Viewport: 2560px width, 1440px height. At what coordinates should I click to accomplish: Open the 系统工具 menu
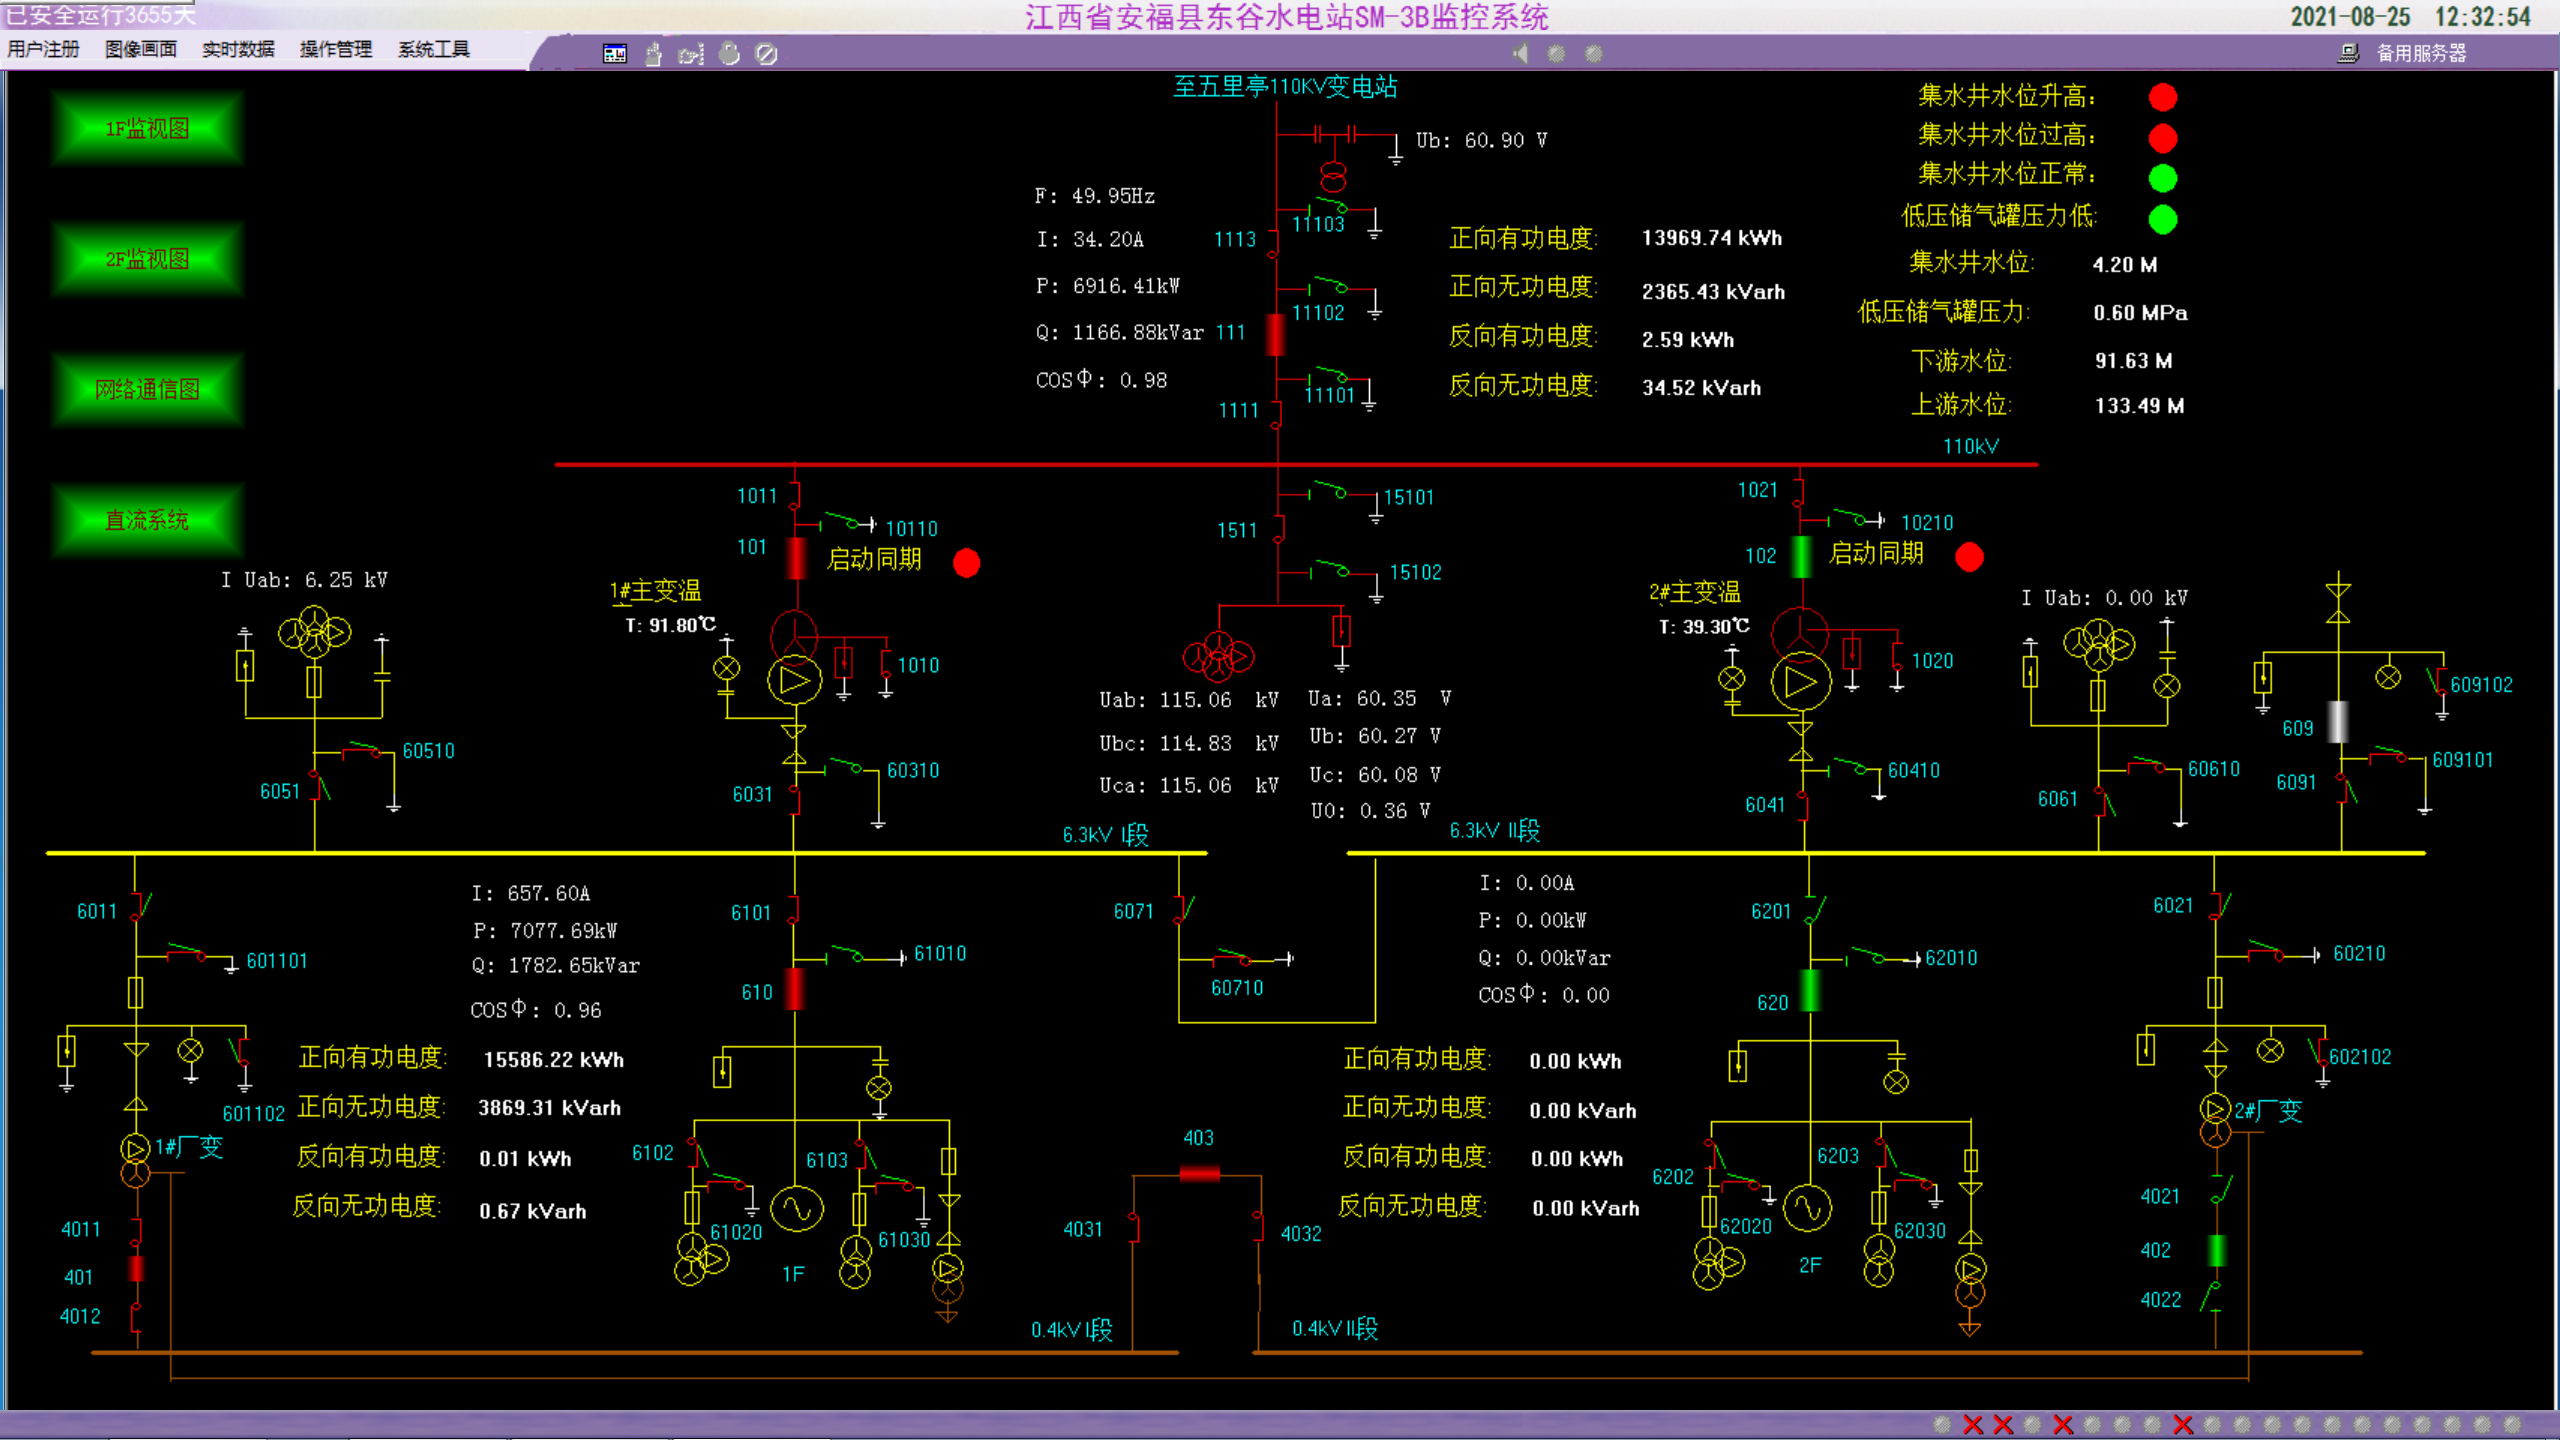433,49
